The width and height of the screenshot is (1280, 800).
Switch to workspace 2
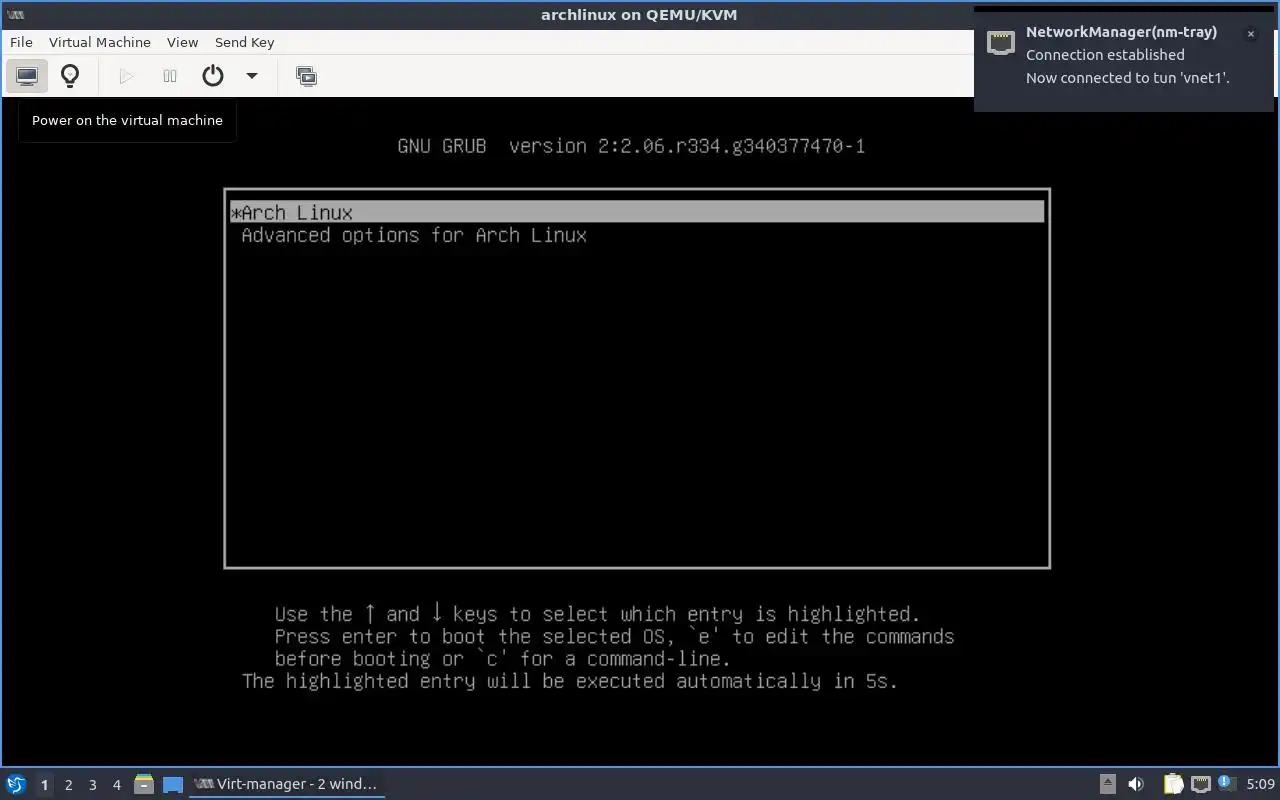(x=68, y=785)
